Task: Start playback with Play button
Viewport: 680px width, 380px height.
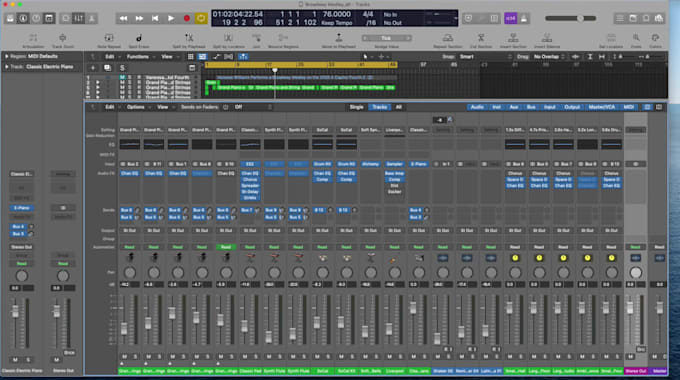Action: (171, 18)
